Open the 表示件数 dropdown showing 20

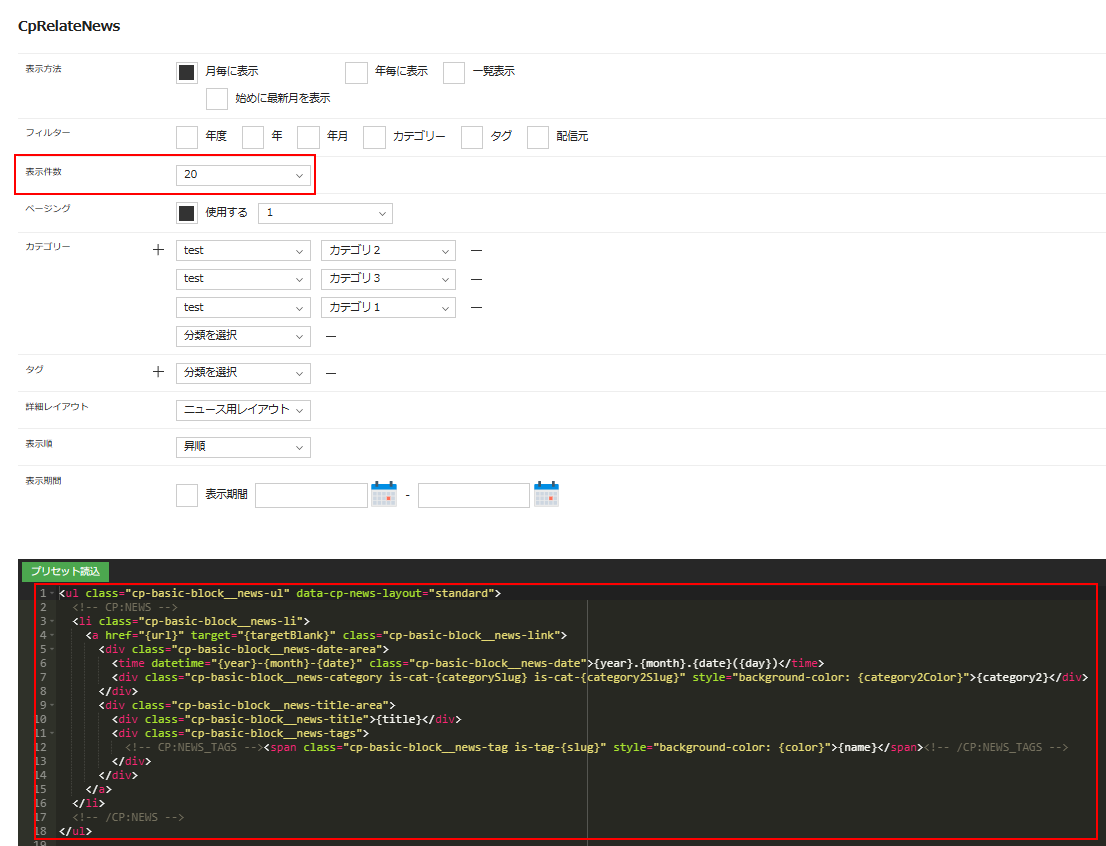coord(243,174)
